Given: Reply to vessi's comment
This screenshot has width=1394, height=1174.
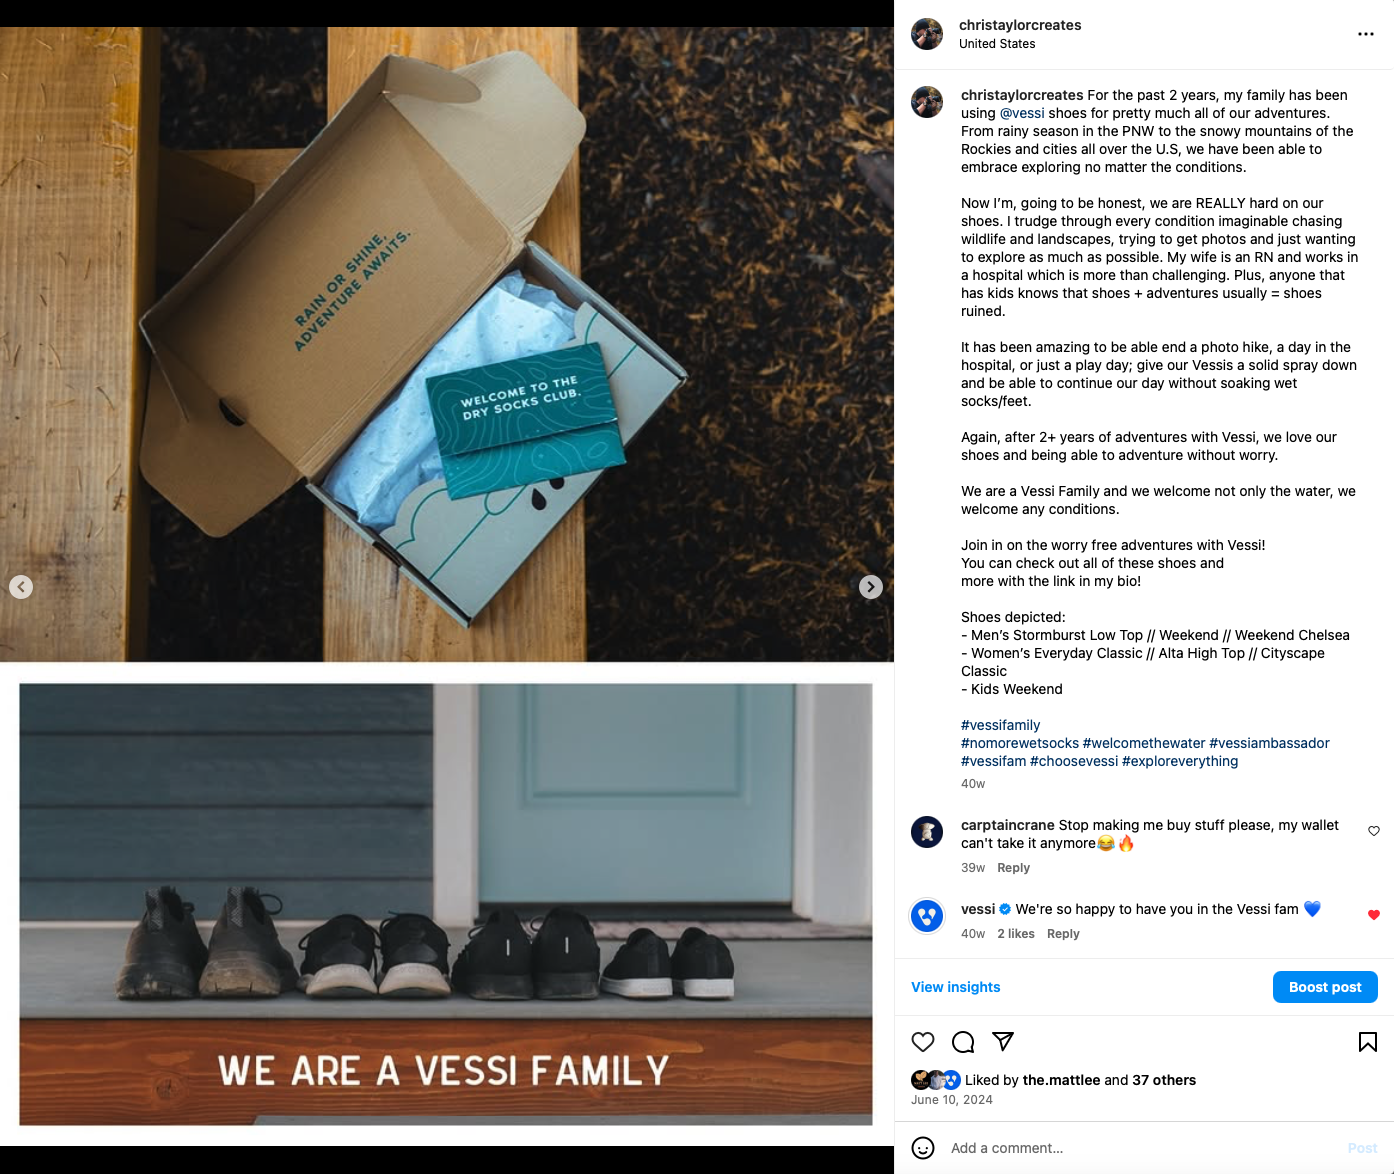Looking at the screenshot, I should (x=1063, y=934).
